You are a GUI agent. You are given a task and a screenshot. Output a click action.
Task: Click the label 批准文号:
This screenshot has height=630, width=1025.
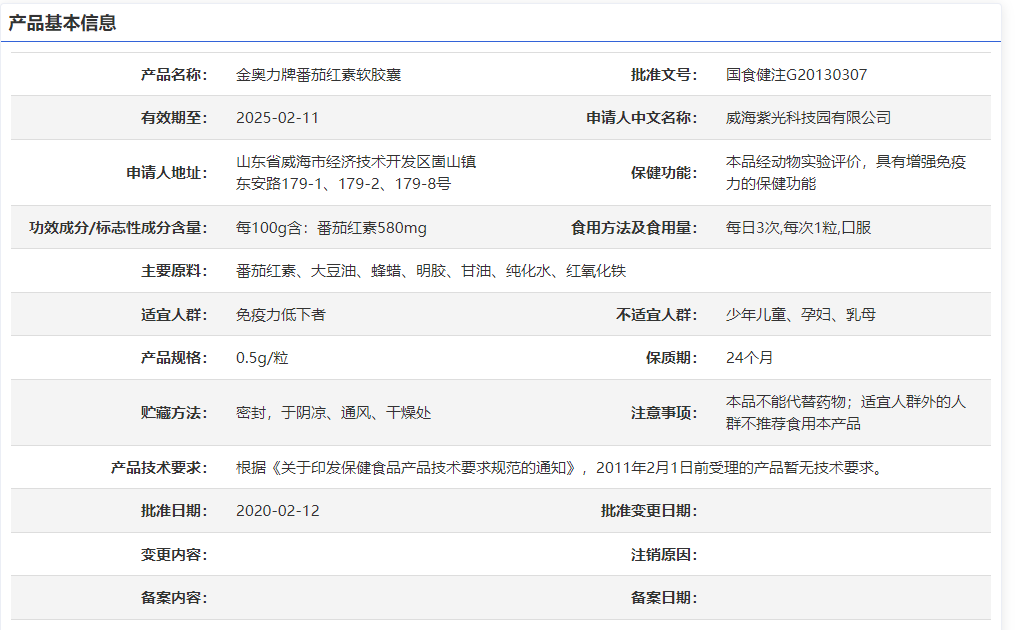664,75
